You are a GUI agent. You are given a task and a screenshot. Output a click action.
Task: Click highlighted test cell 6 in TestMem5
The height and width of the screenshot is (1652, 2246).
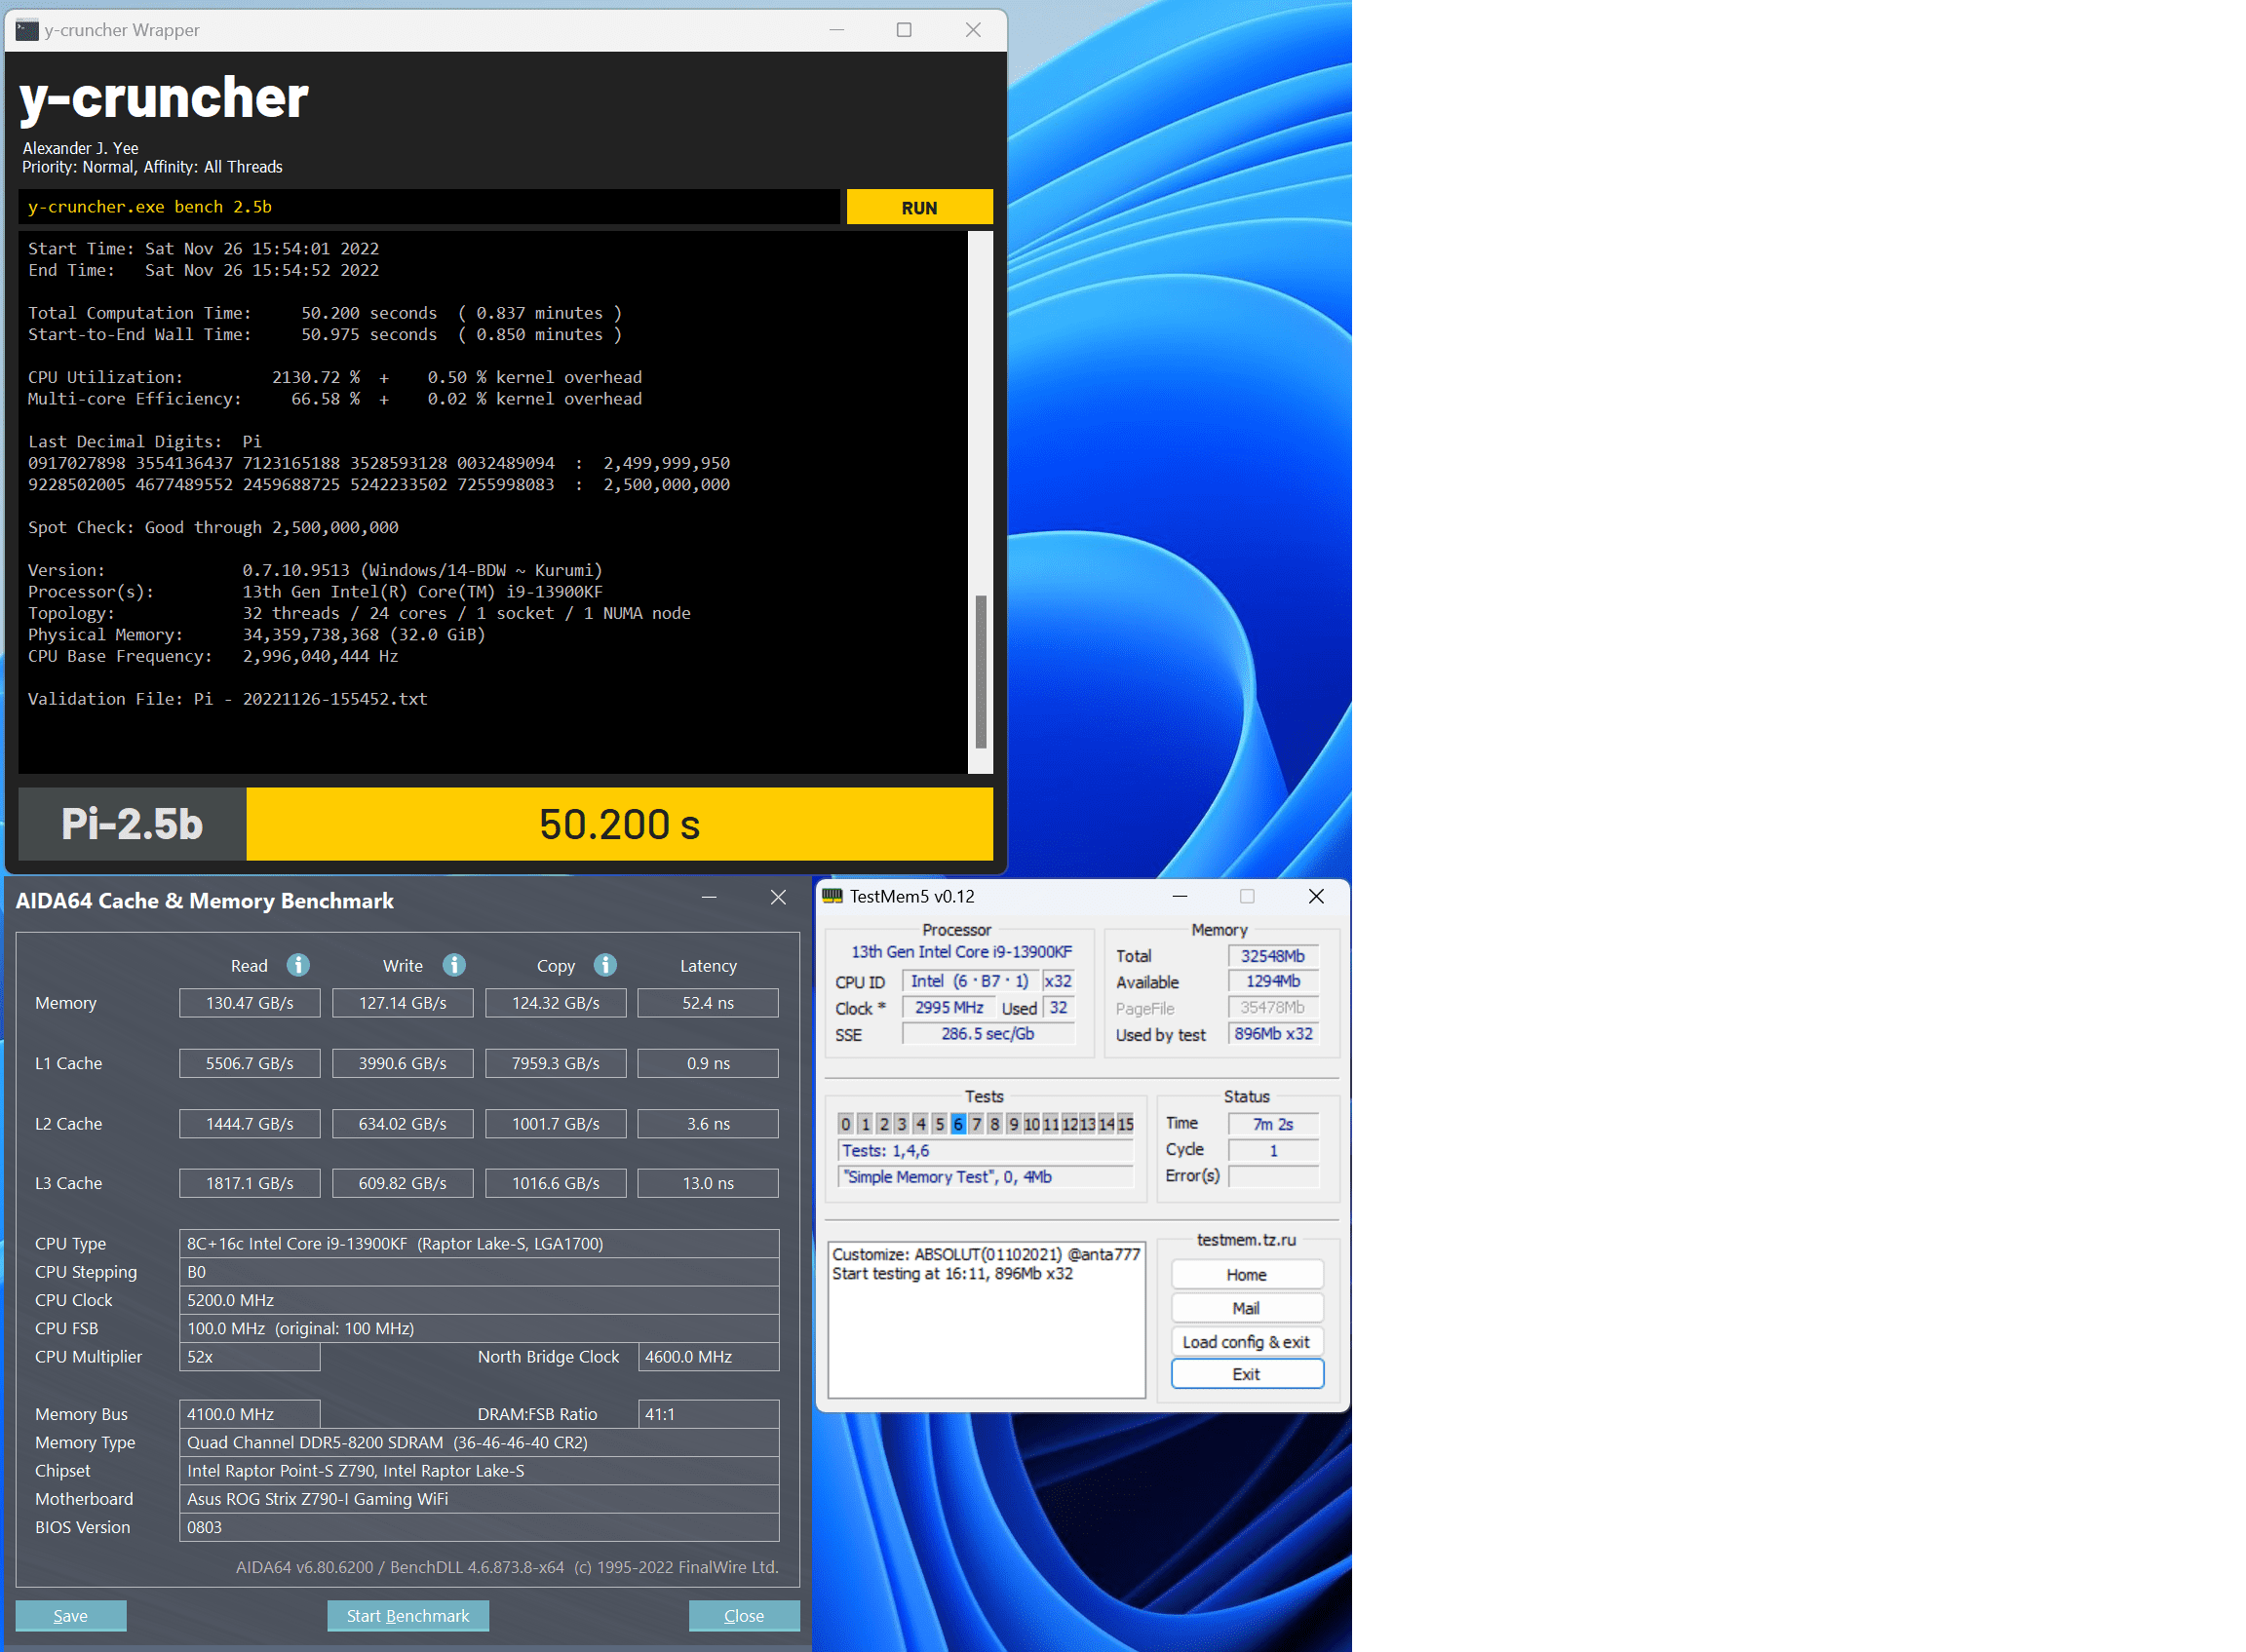click(x=958, y=1124)
